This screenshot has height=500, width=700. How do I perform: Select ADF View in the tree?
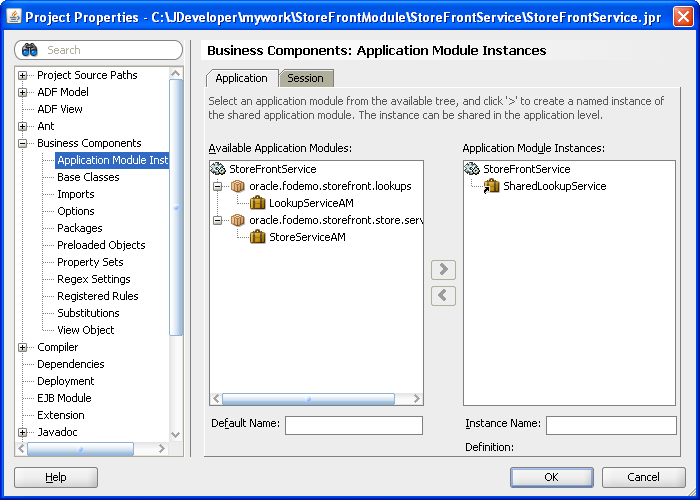pyautogui.click(x=60, y=109)
